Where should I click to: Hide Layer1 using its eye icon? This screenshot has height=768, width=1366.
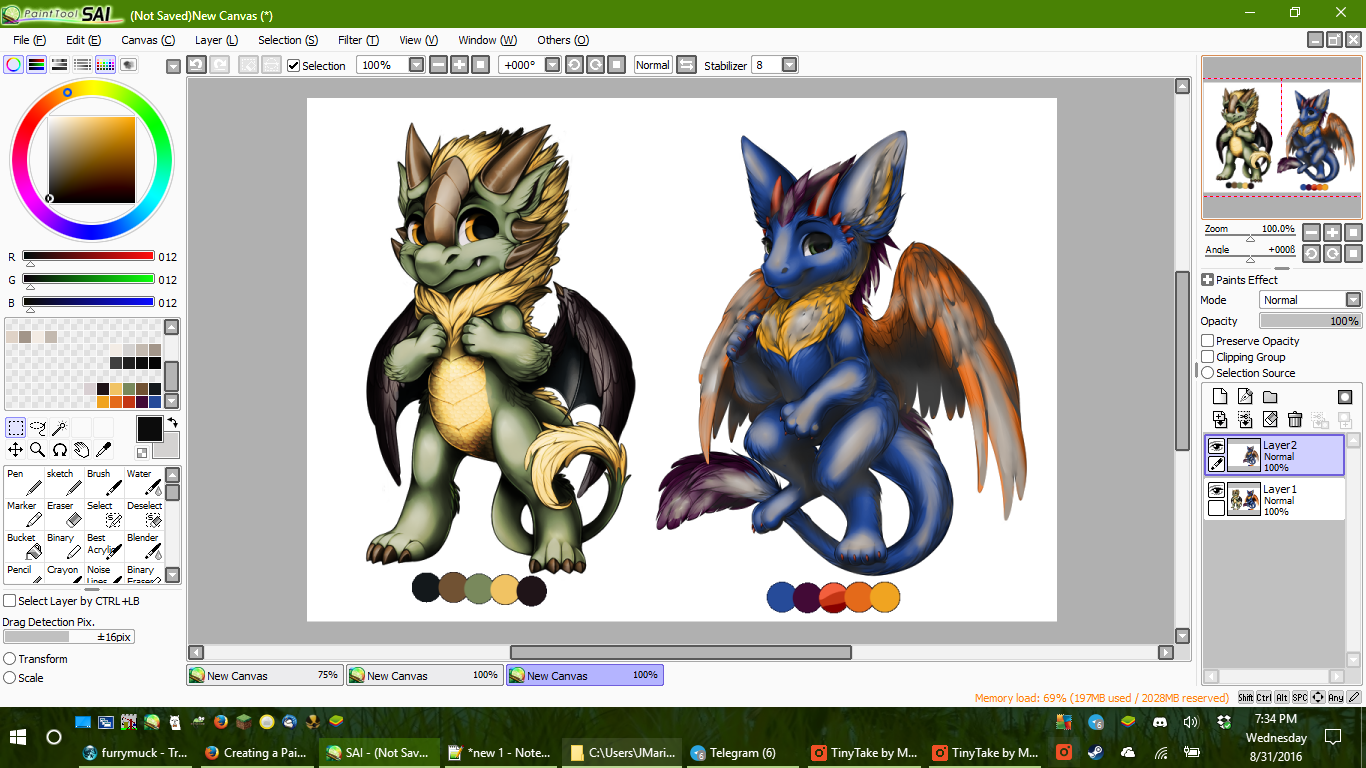(x=1216, y=490)
